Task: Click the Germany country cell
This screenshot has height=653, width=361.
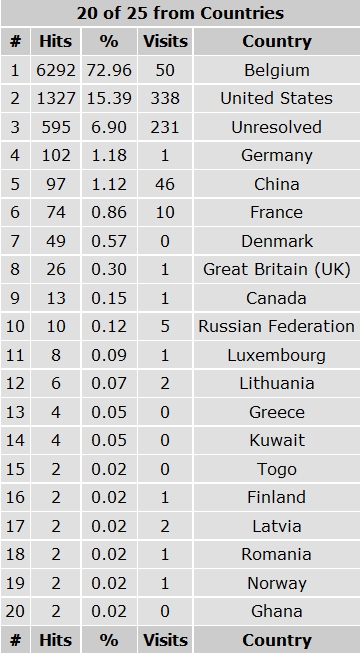Action: click(276, 155)
